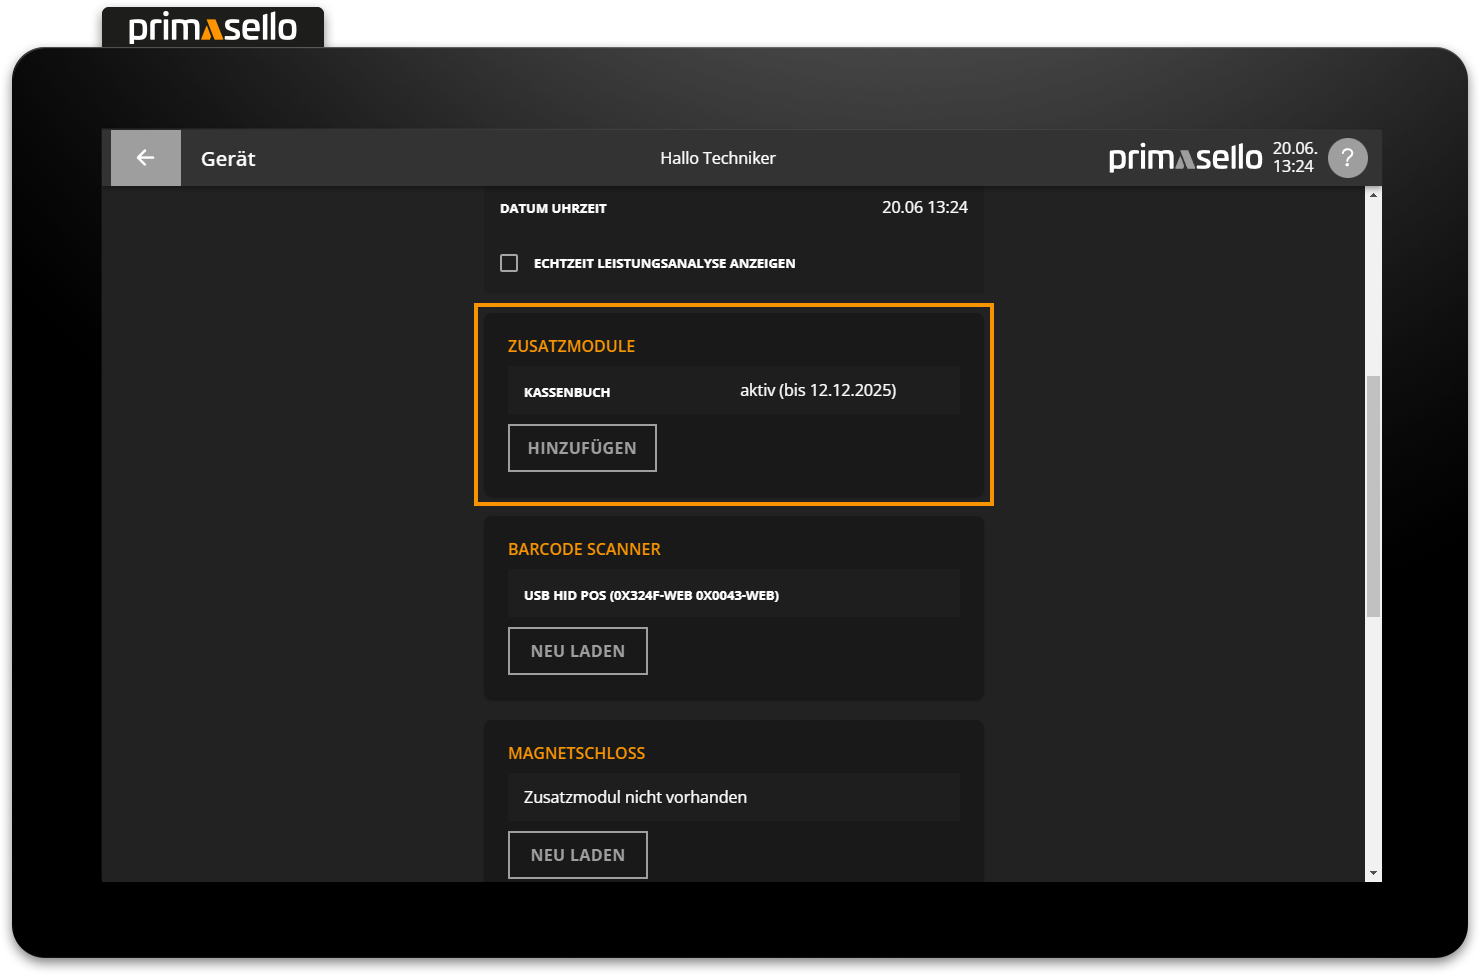The image size is (1480, 975).
Task: Click 'Zusatzmodul nicht vorhanden' text
Action: pyautogui.click(x=635, y=797)
